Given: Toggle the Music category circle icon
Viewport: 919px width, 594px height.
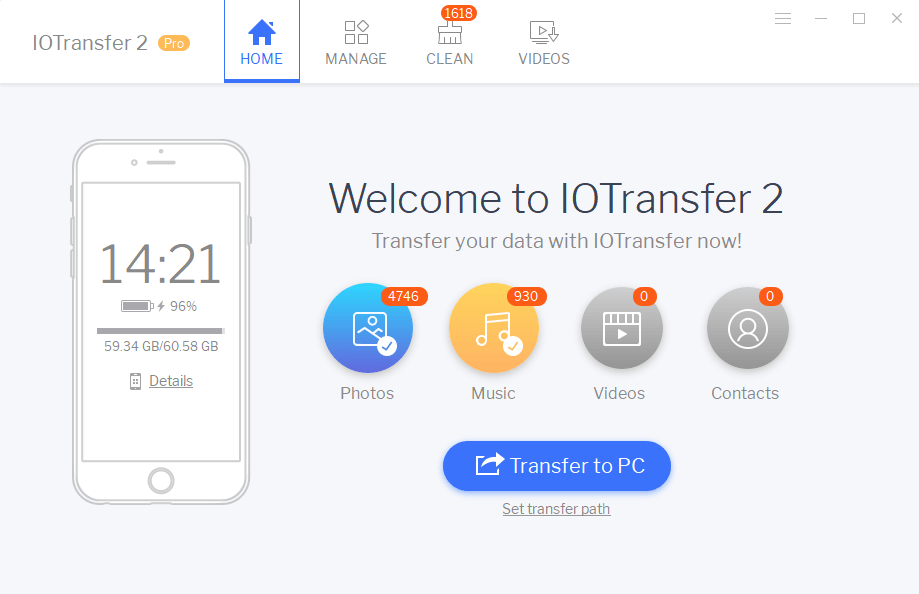Looking at the screenshot, I should point(493,328).
